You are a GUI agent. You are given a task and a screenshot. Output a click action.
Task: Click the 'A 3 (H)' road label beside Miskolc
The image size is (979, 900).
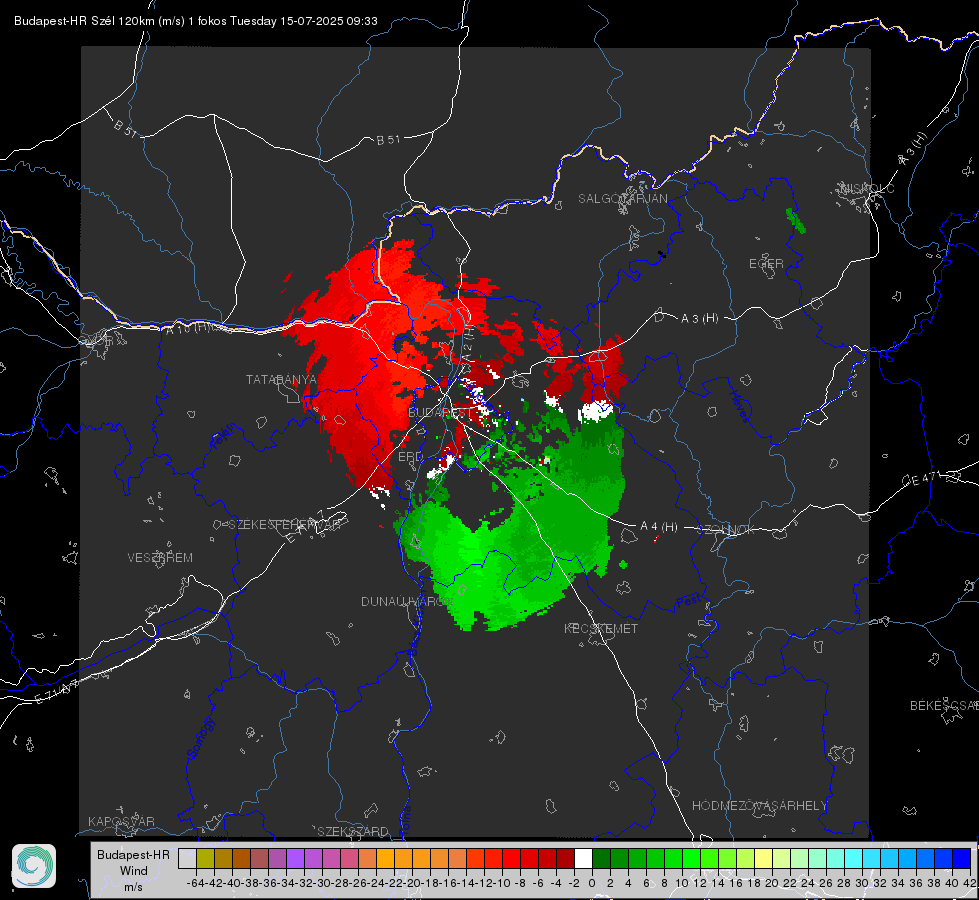coord(913,149)
